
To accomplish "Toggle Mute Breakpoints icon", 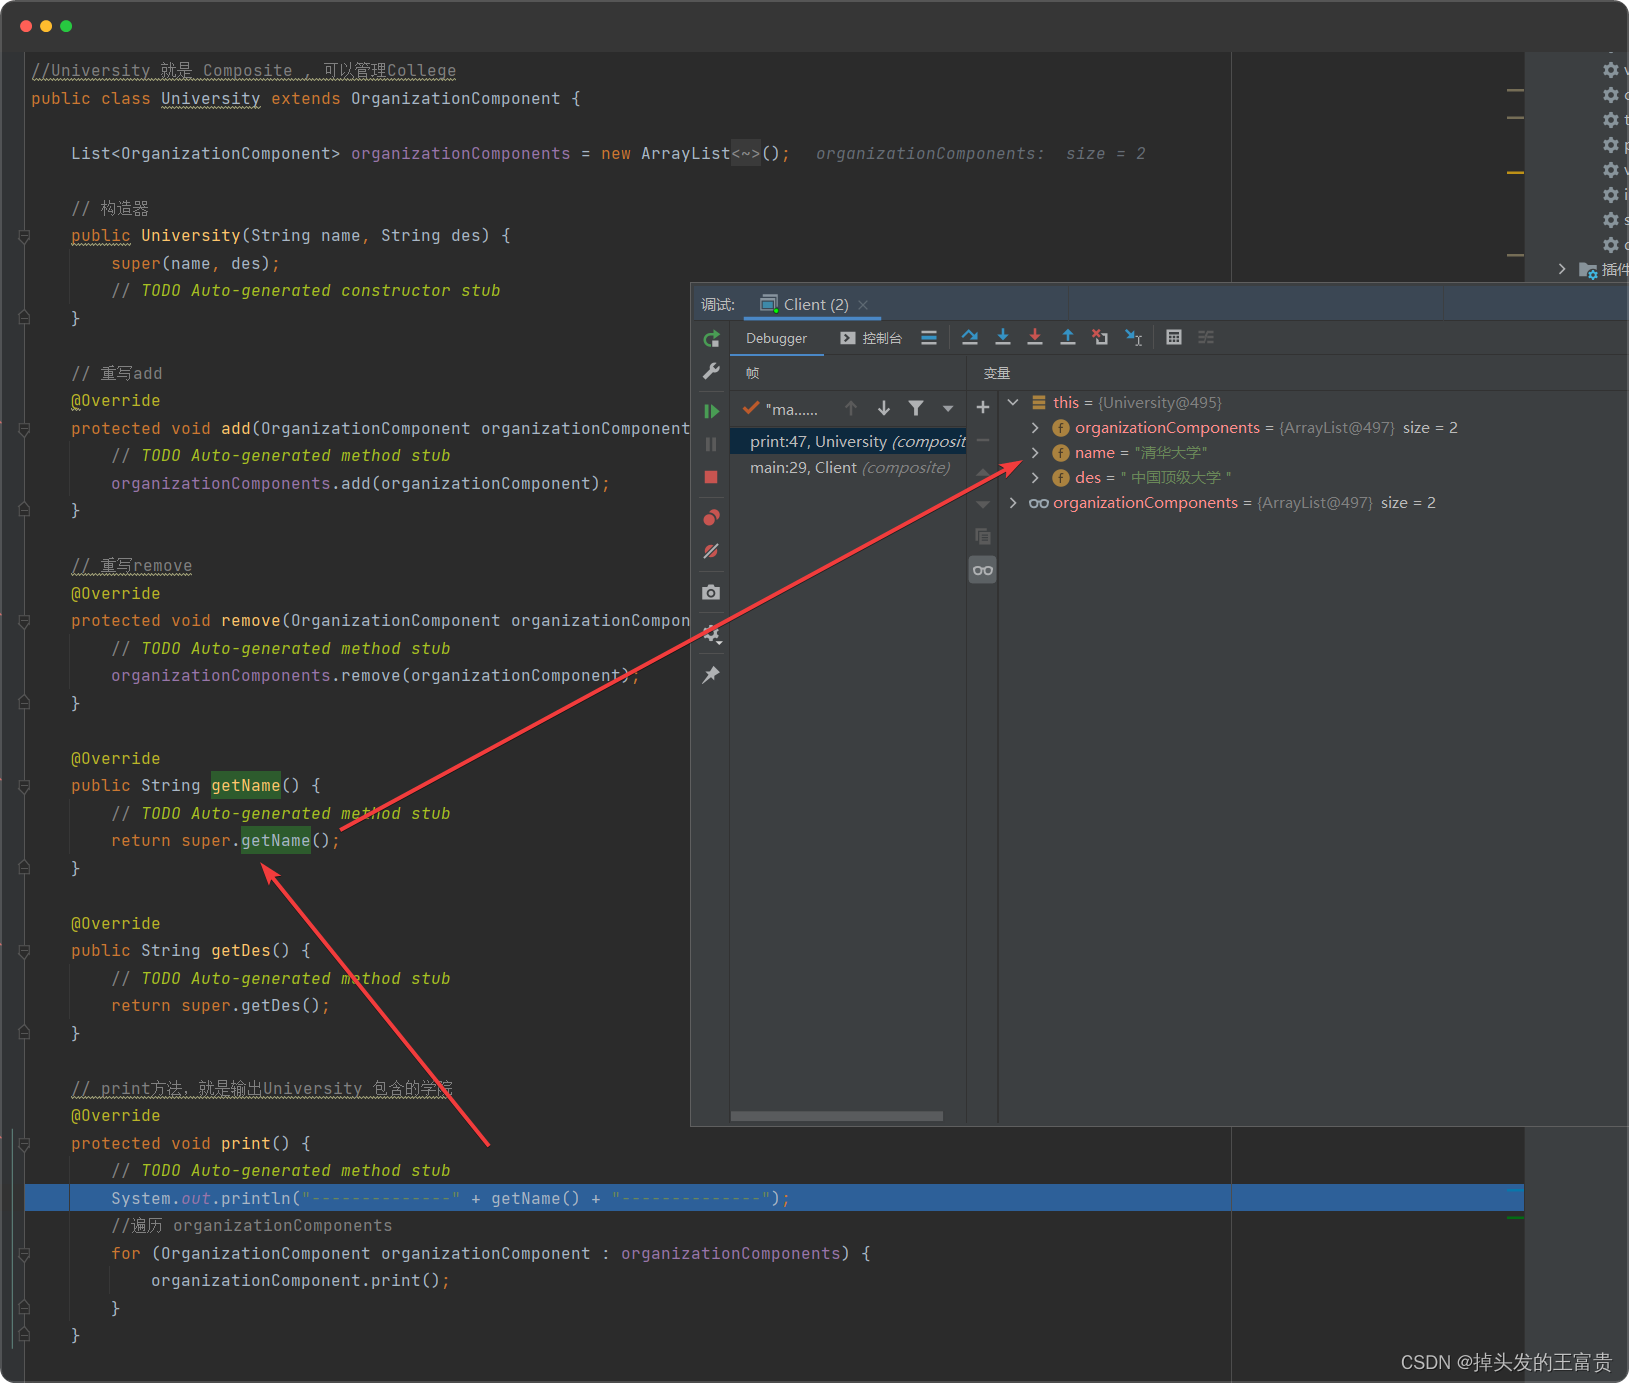I will (x=711, y=551).
